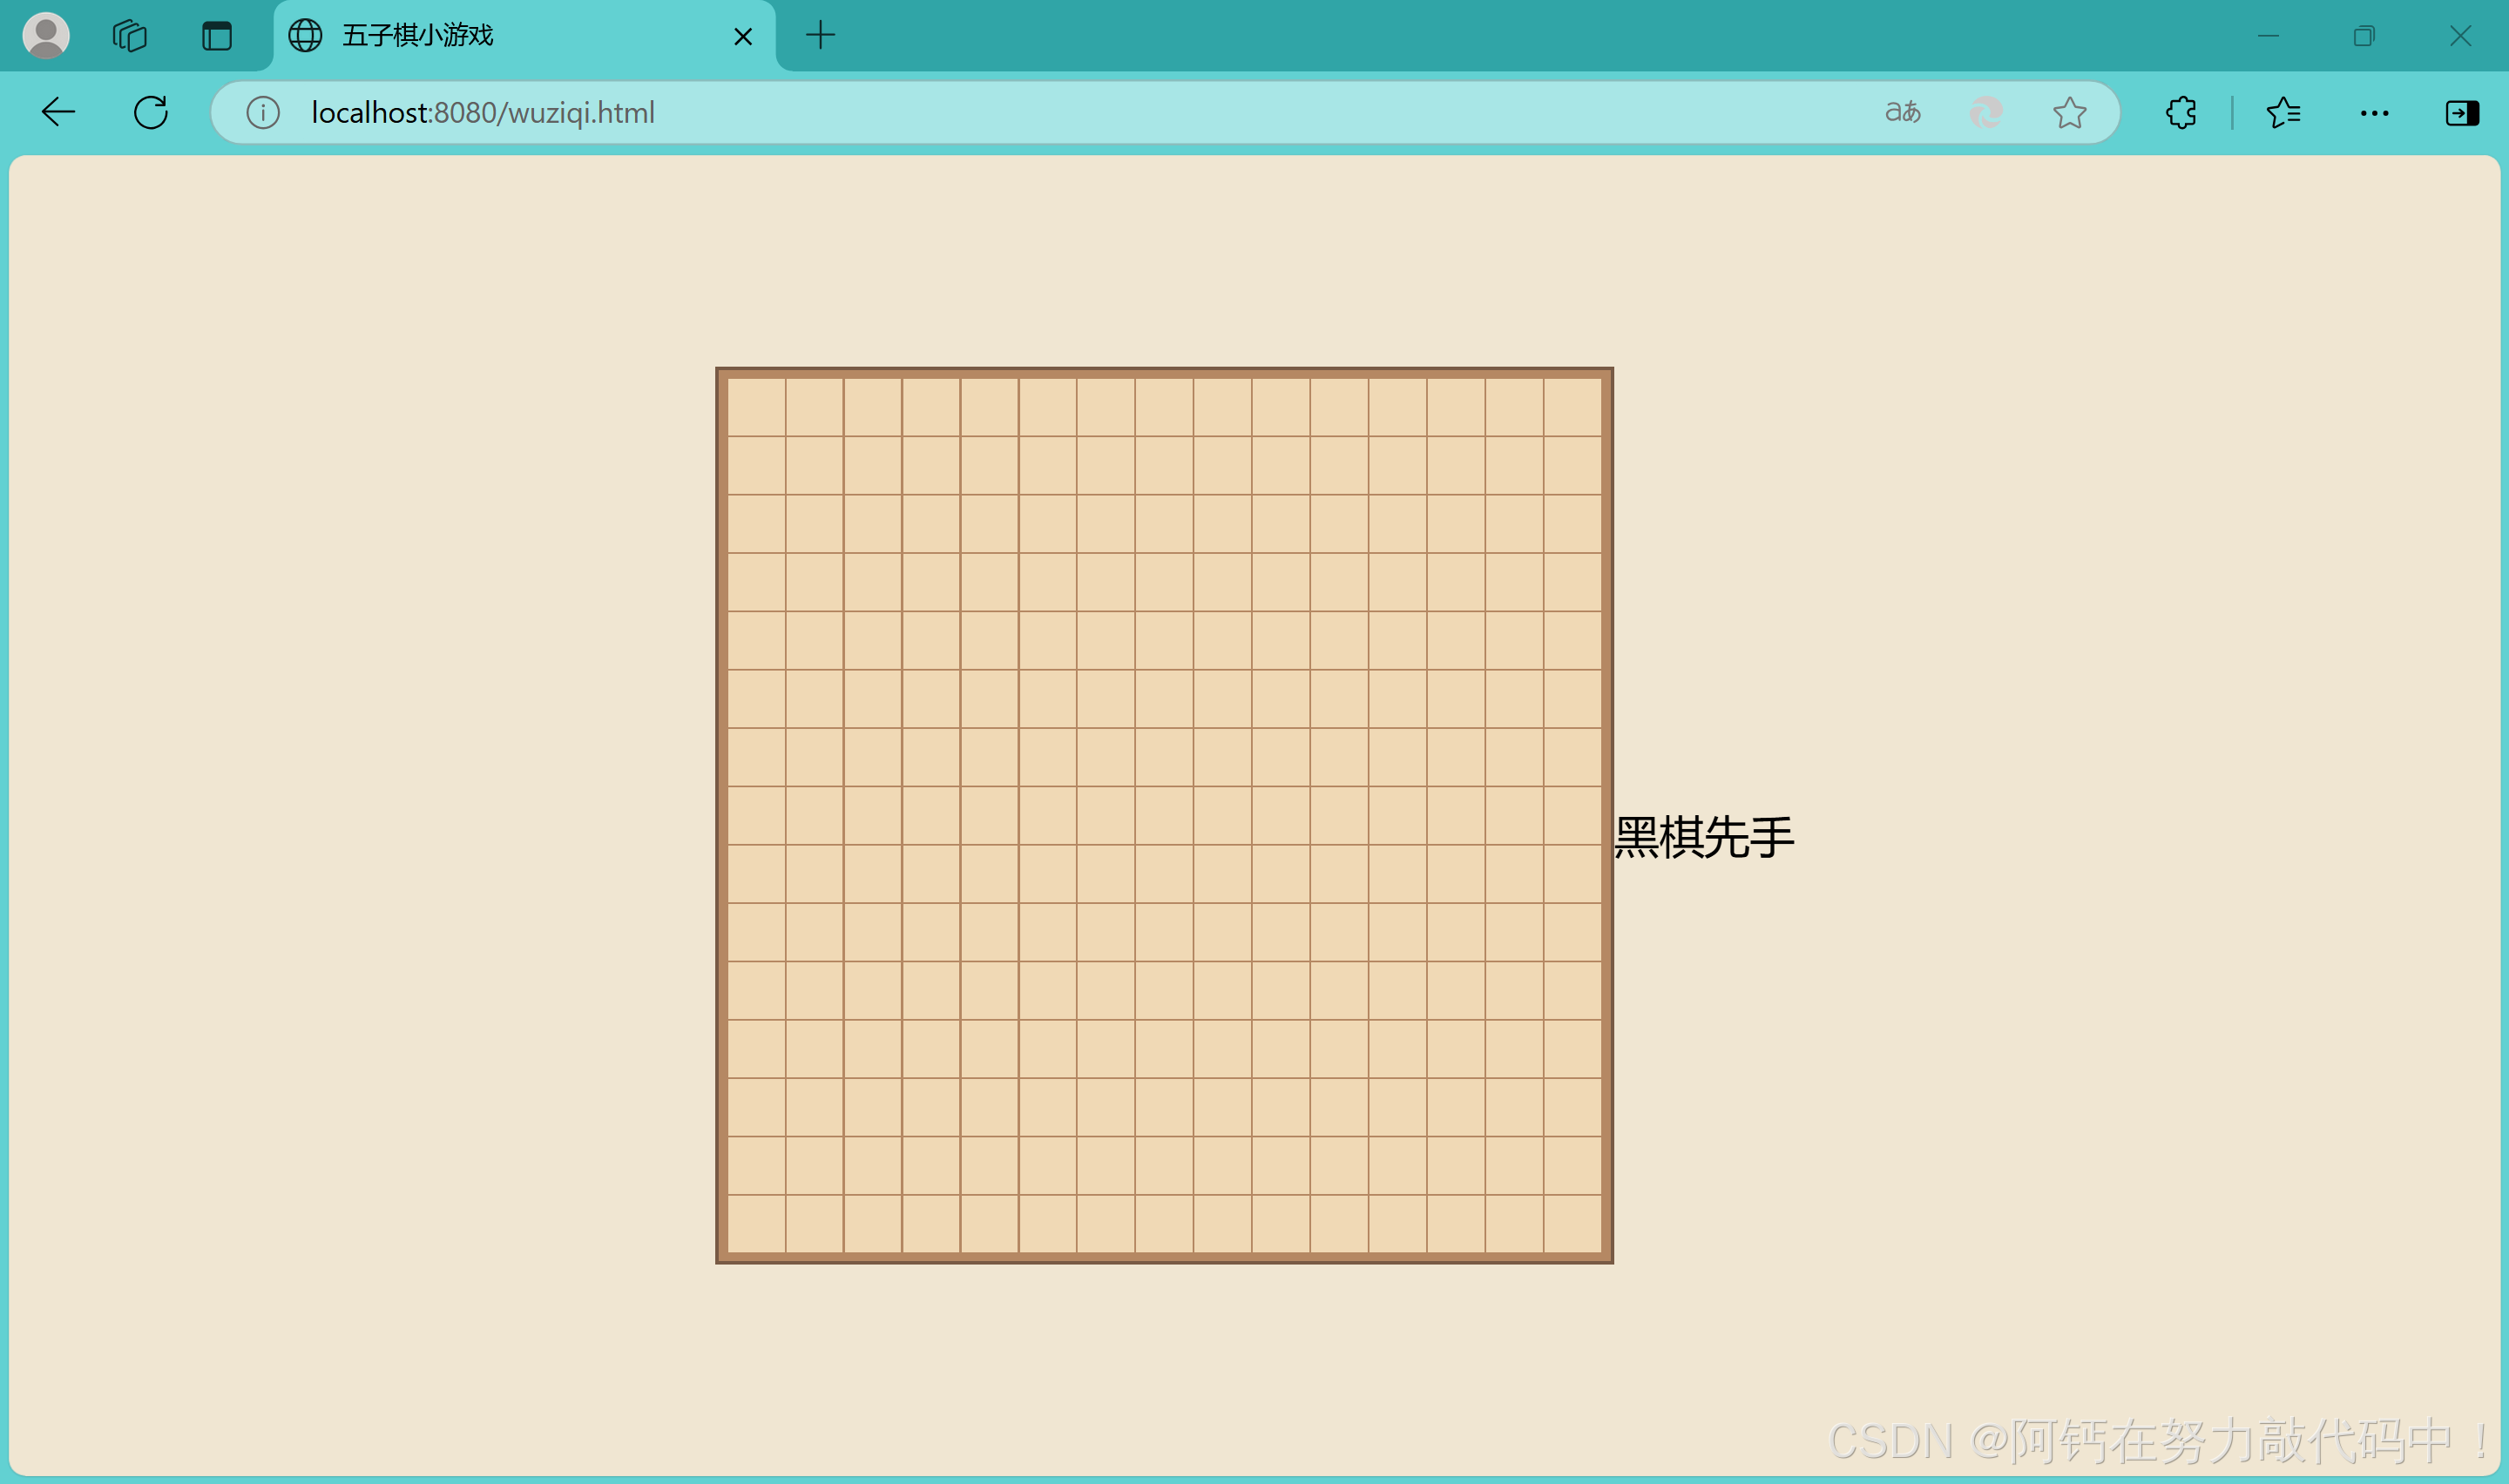2509x1484 pixels.
Task: Click the 黑棋先手 status text
Action: [x=1703, y=837]
